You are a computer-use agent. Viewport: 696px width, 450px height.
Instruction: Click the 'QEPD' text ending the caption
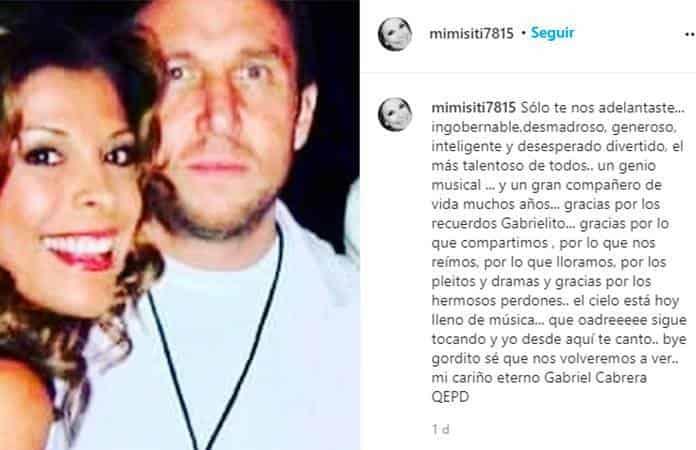[450, 397]
